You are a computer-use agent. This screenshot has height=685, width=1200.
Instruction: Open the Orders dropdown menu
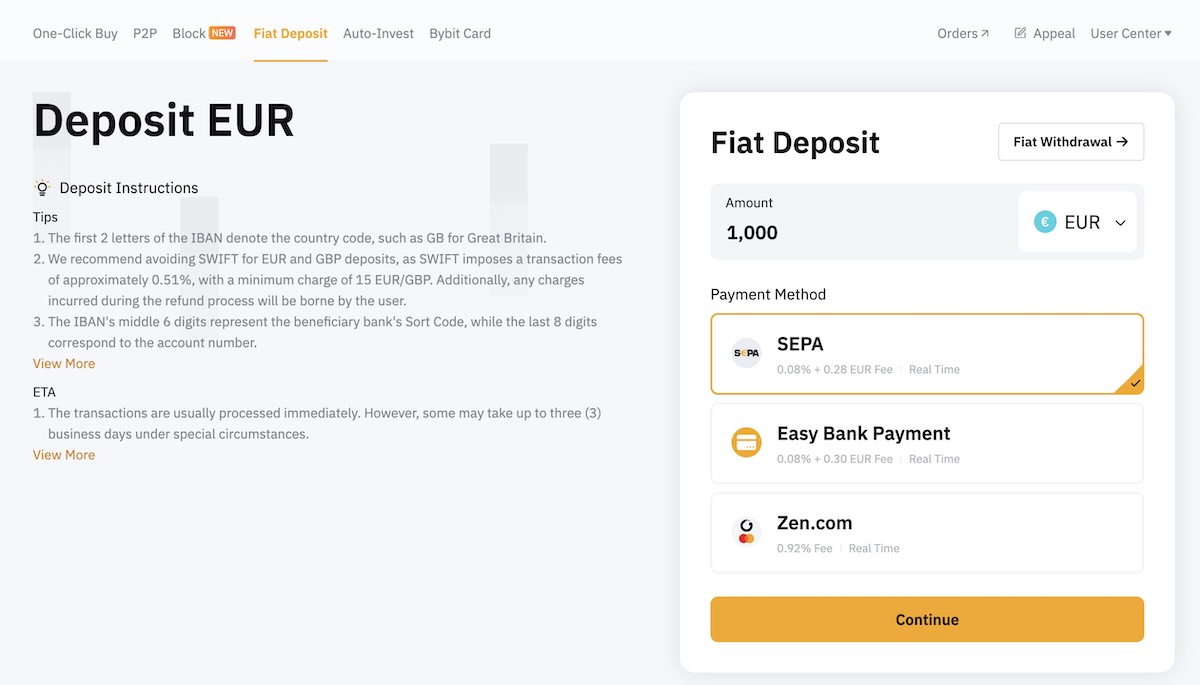click(957, 32)
